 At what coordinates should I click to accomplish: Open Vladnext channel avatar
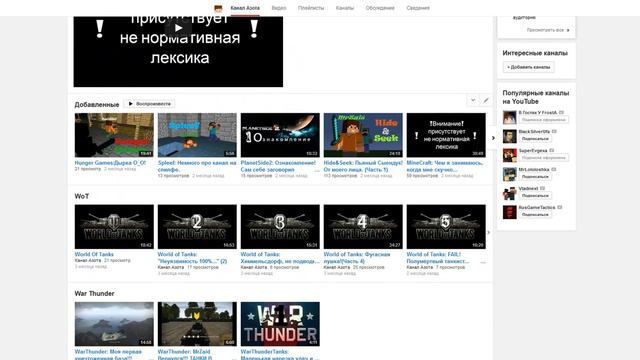pos(509,193)
